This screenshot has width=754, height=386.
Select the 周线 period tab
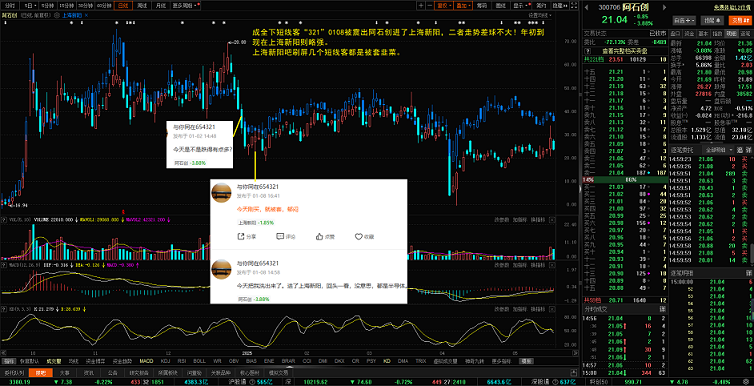coord(142,6)
